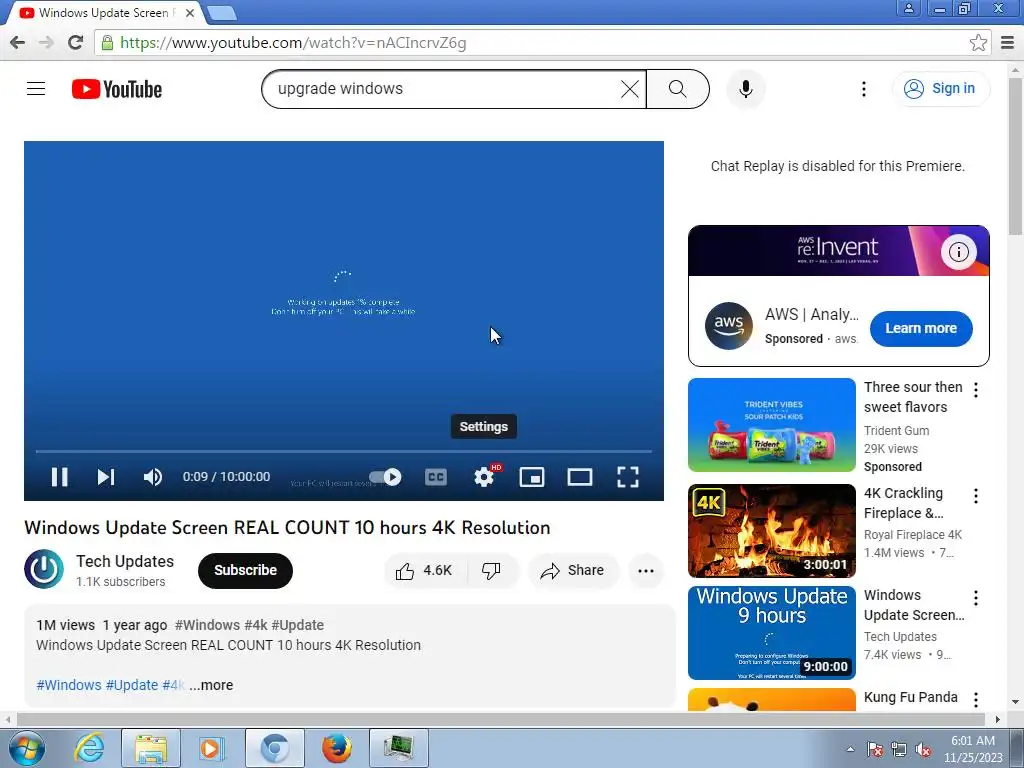The height and width of the screenshot is (768, 1024).
Task: Click the vertical page scrollbar thumb
Action: pos(1016,155)
